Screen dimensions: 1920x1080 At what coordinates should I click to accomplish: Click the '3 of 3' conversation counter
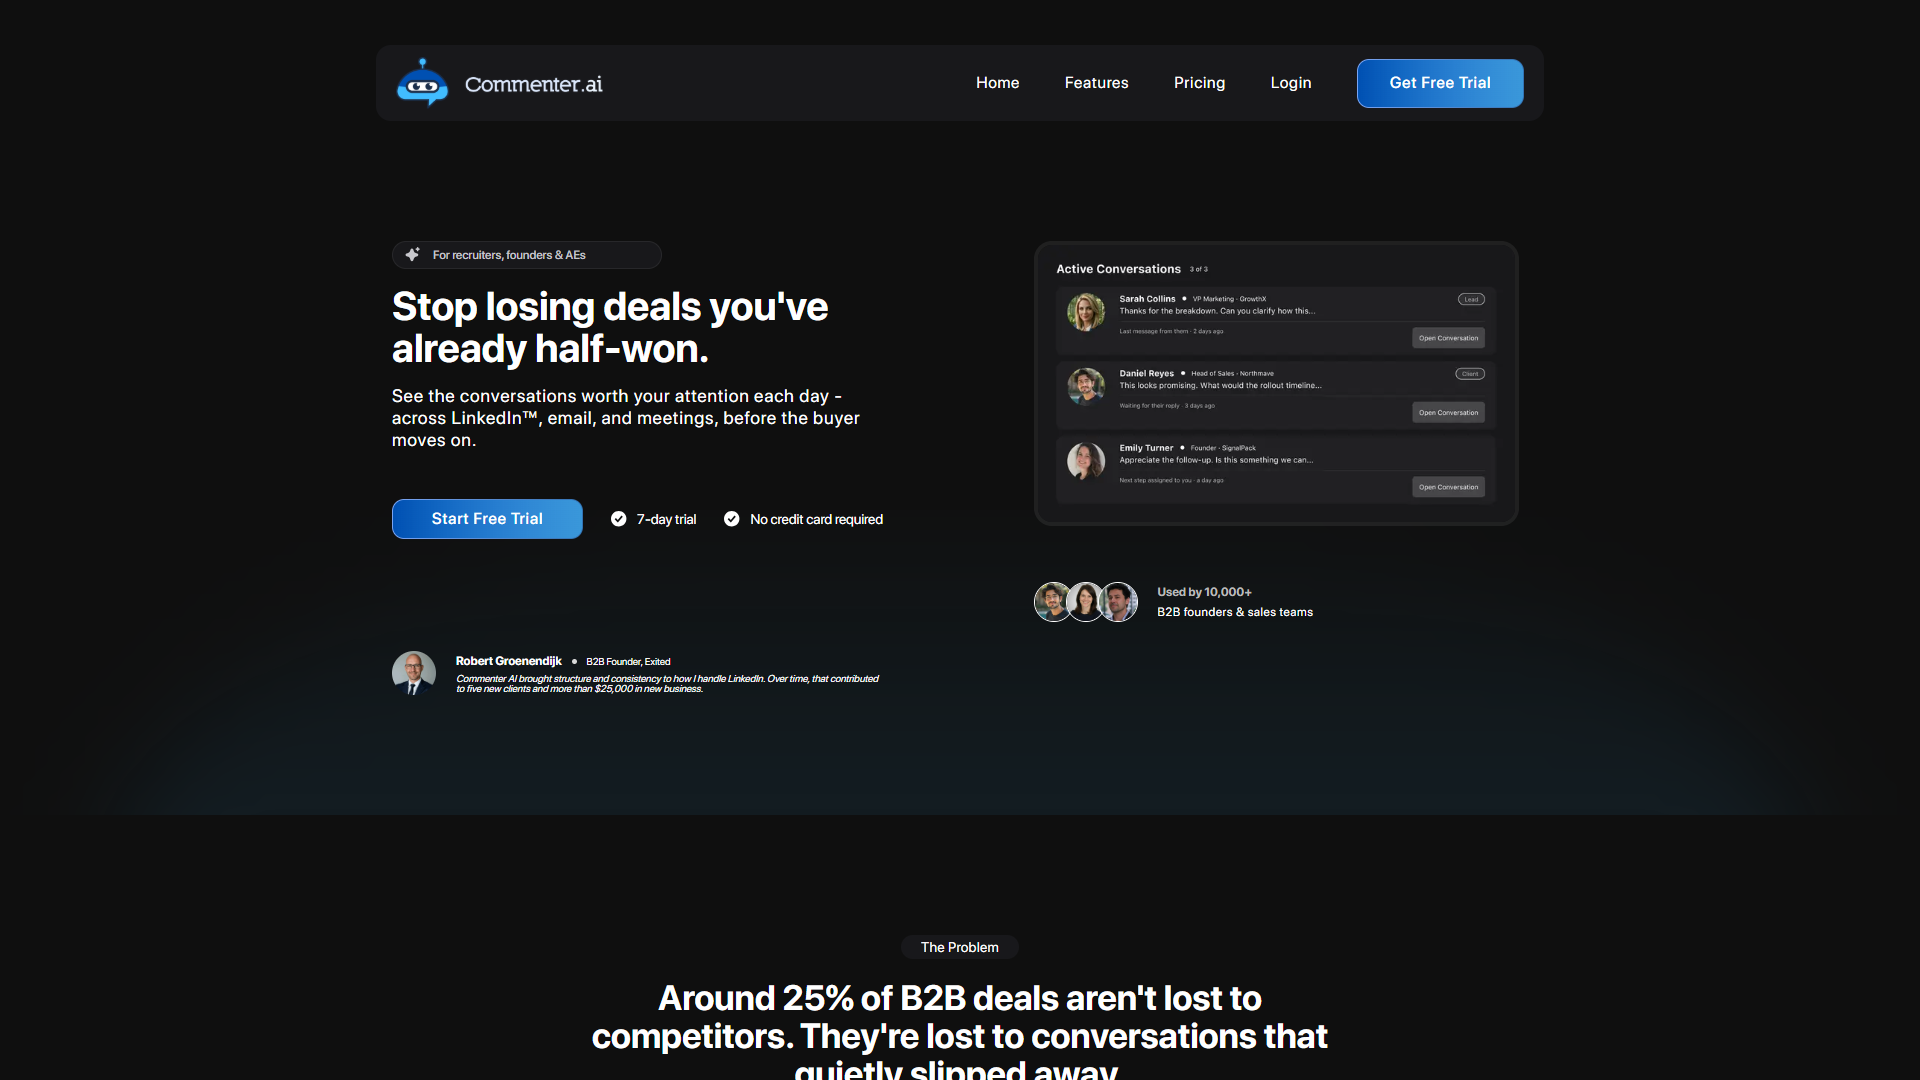1199,270
